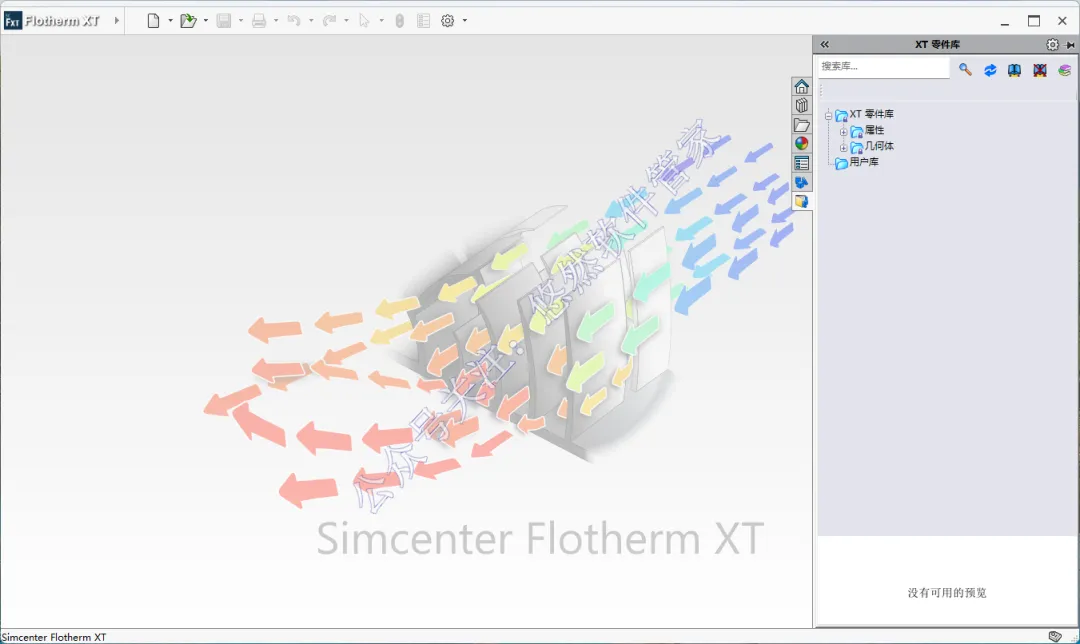Viewport: 1080px width, 644px height.
Task: Select the 属性 tree item
Action: (874, 130)
